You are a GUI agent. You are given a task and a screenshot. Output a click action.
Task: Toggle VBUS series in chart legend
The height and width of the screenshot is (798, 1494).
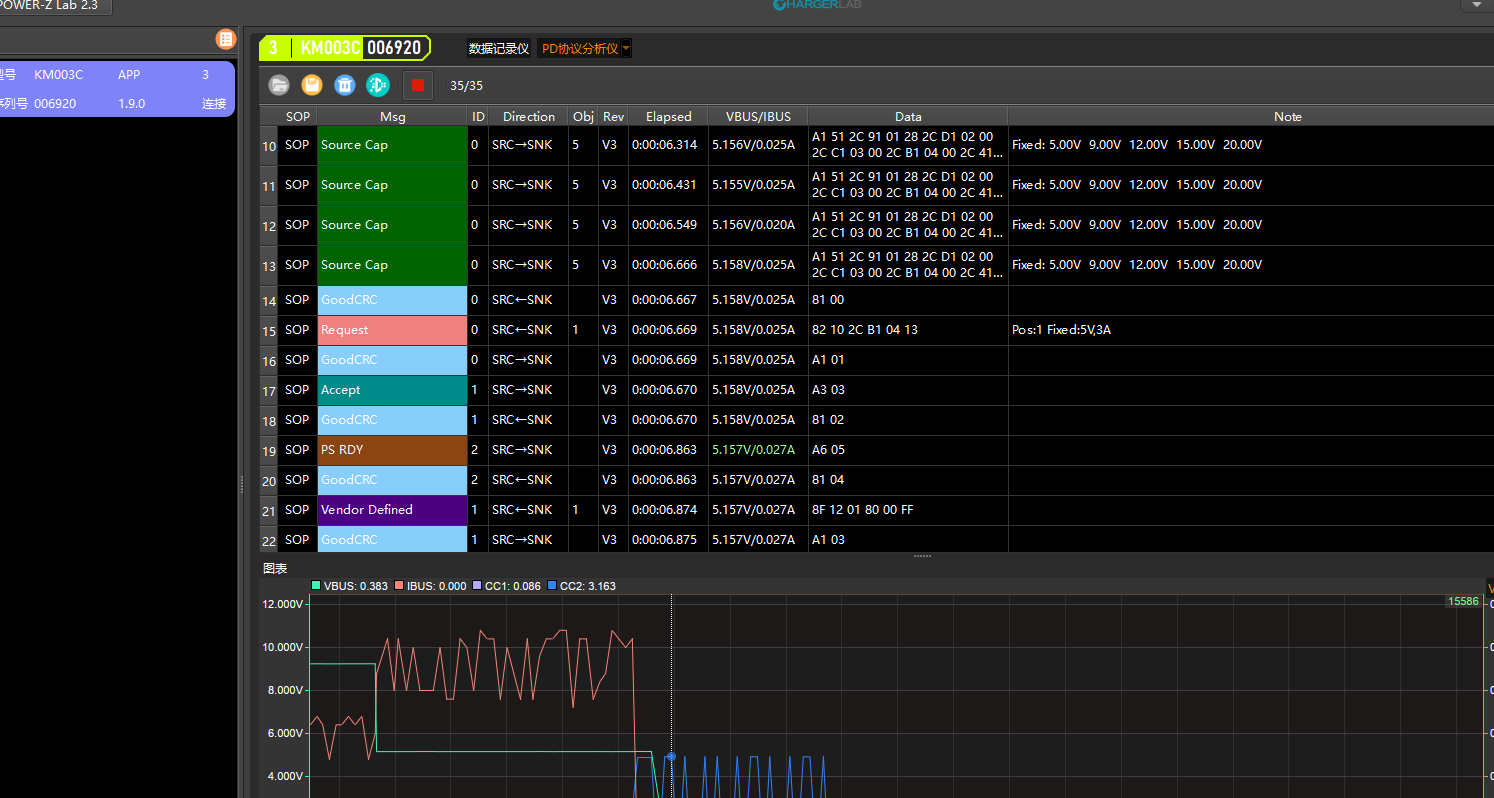coord(350,586)
